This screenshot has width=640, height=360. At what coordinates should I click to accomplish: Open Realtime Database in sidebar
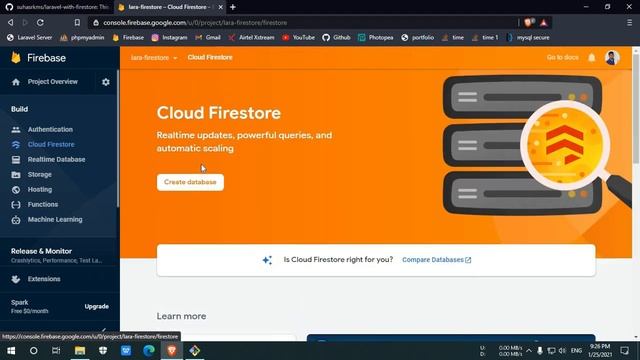click(56, 160)
